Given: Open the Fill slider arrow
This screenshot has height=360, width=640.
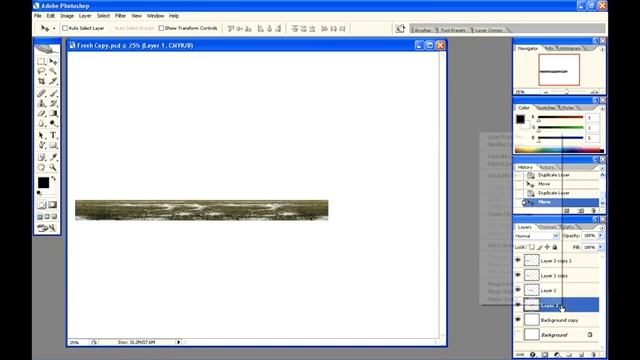Looking at the screenshot, I should pyautogui.click(x=600, y=247).
